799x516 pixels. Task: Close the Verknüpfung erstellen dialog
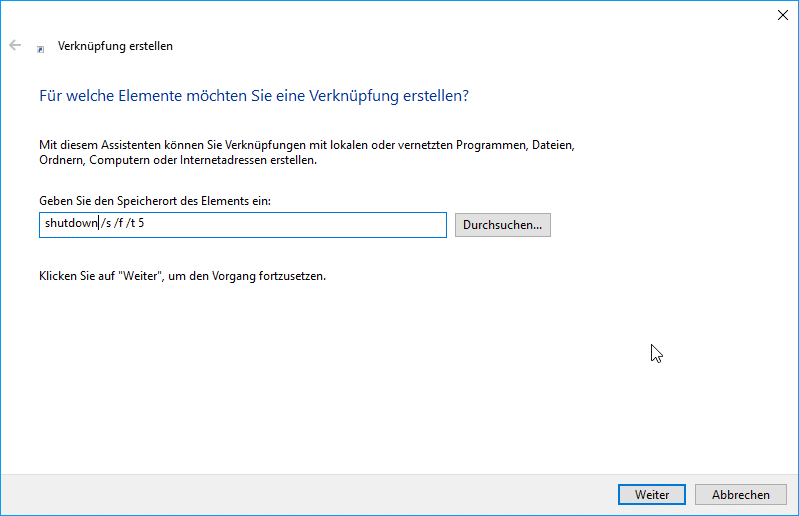click(781, 14)
